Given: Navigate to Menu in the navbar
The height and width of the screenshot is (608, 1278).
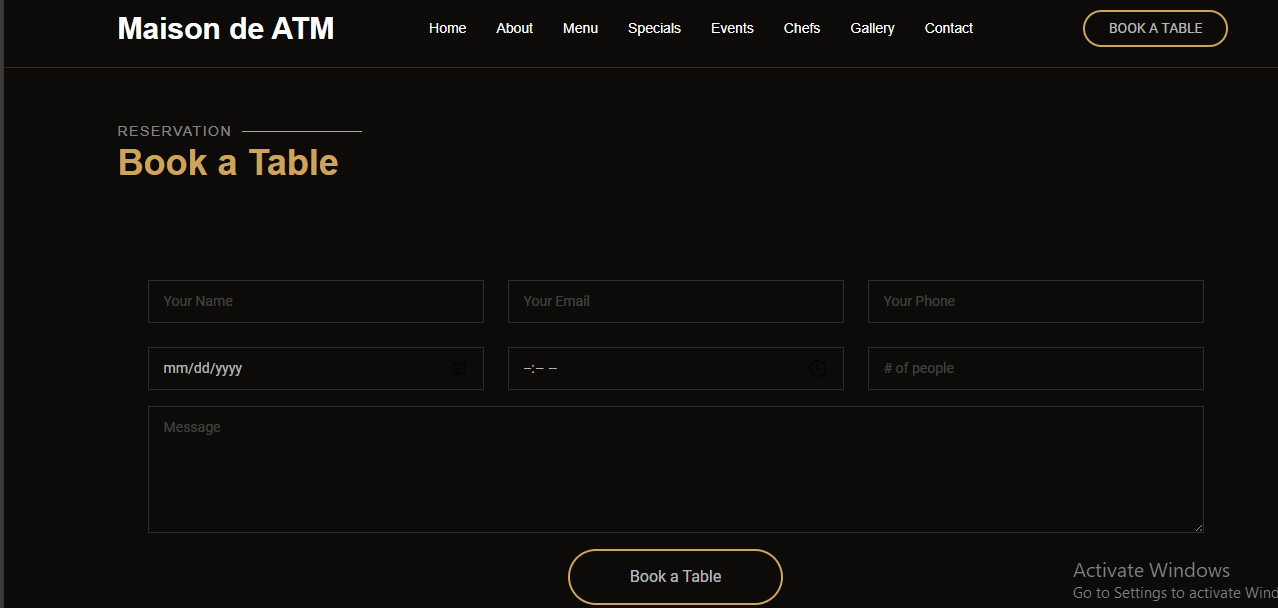Looking at the screenshot, I should 580,28.
